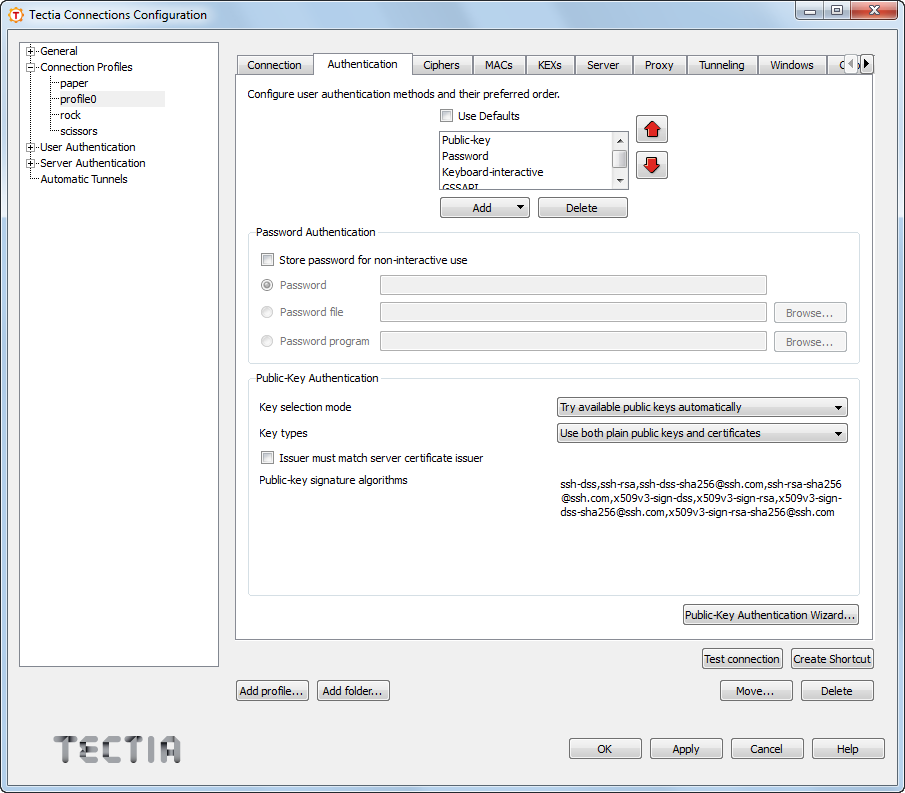
Task: Switch to the Ciphers tab
Action: pos(441,64)
